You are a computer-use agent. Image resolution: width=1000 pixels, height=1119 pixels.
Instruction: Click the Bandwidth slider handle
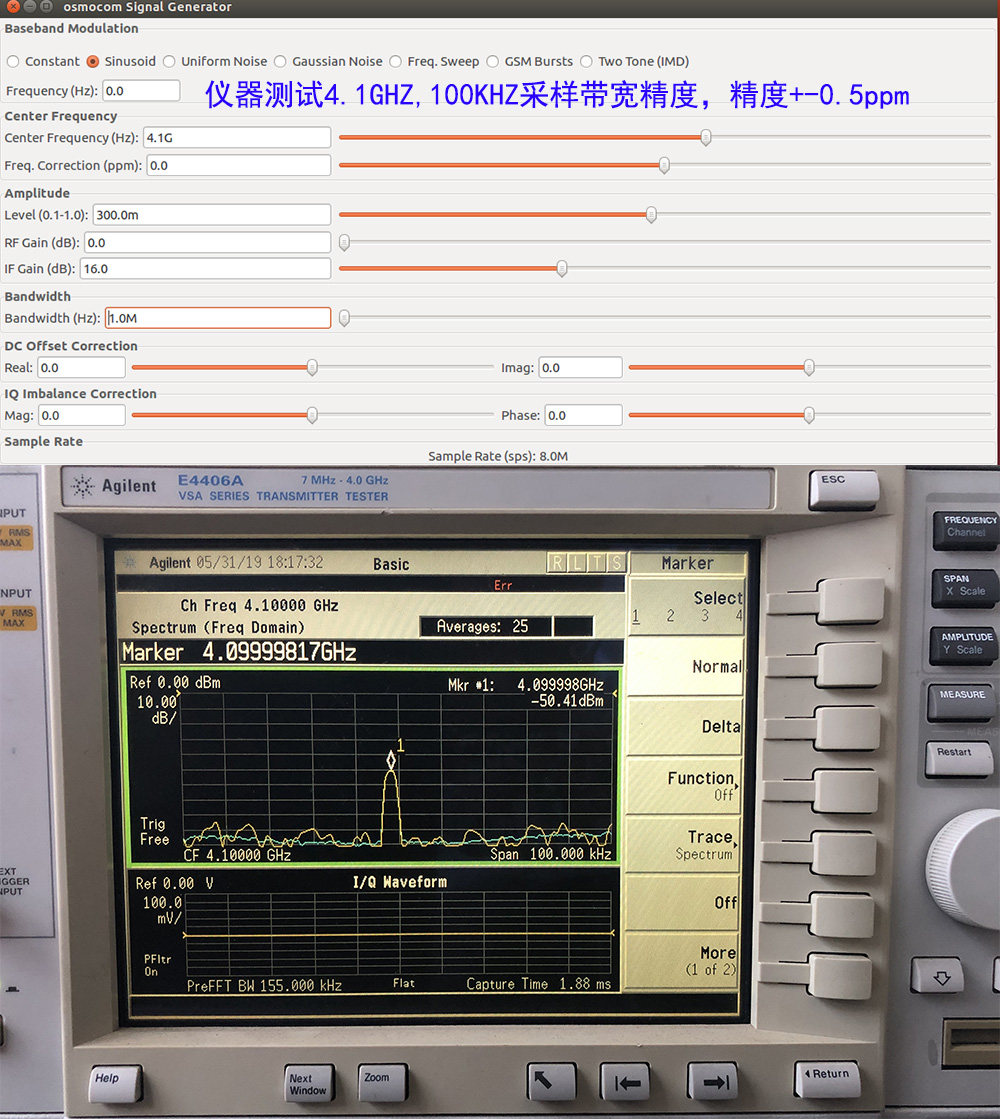click(344, 318)
